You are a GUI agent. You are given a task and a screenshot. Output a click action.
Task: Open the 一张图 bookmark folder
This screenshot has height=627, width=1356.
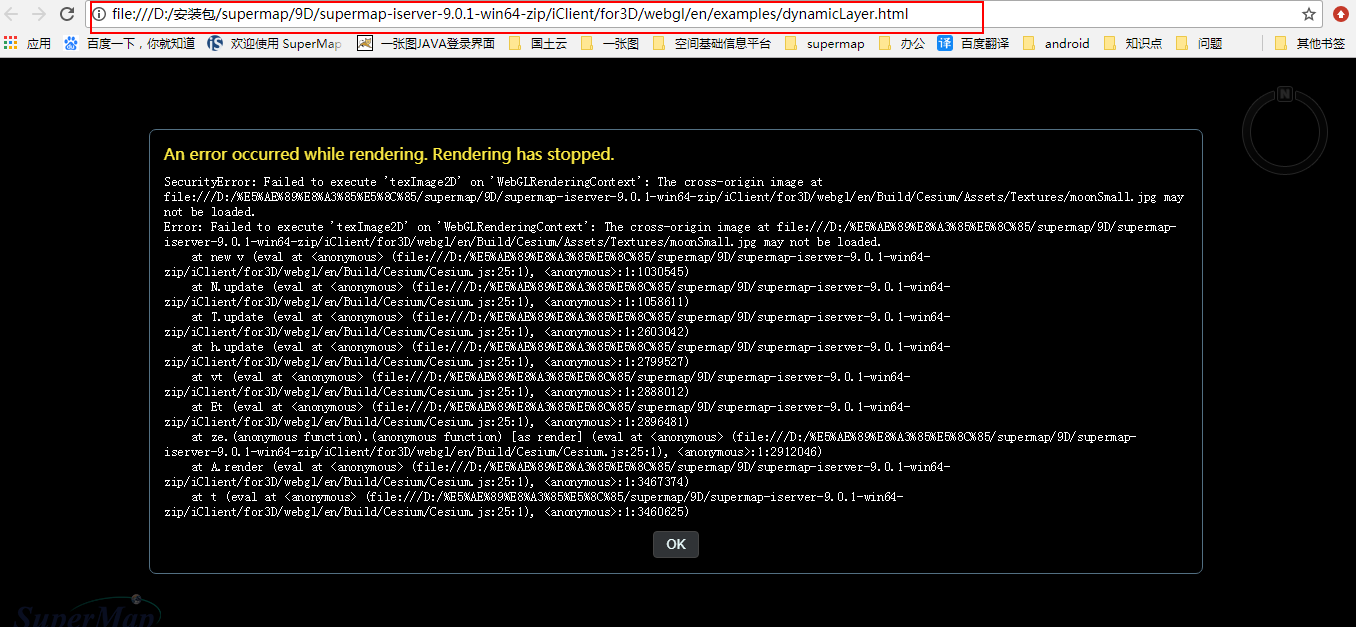click(x=610, y=43)
